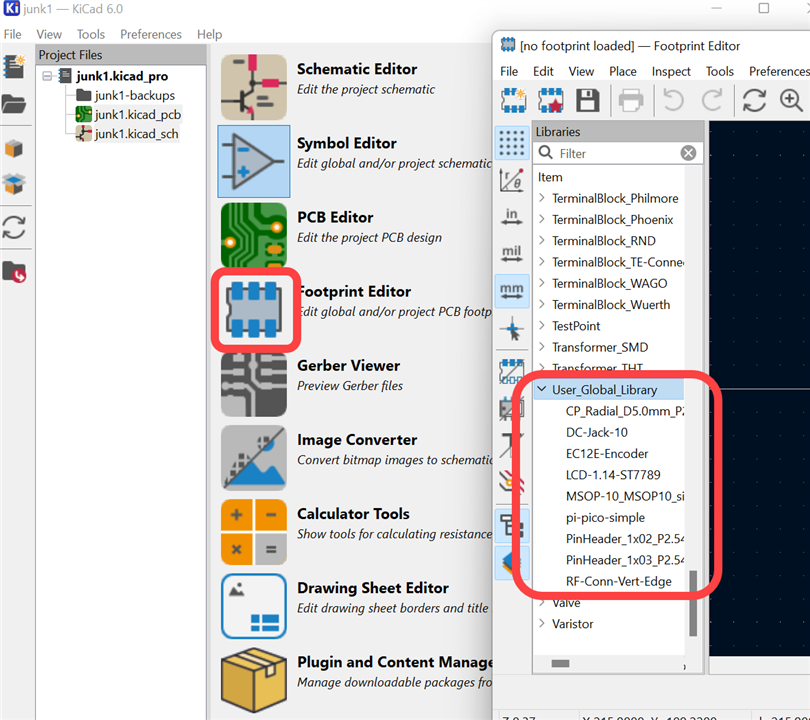This screenshot has width=810, height=720.
Task: Switch units to inches
Action: (x=512, y=217)
